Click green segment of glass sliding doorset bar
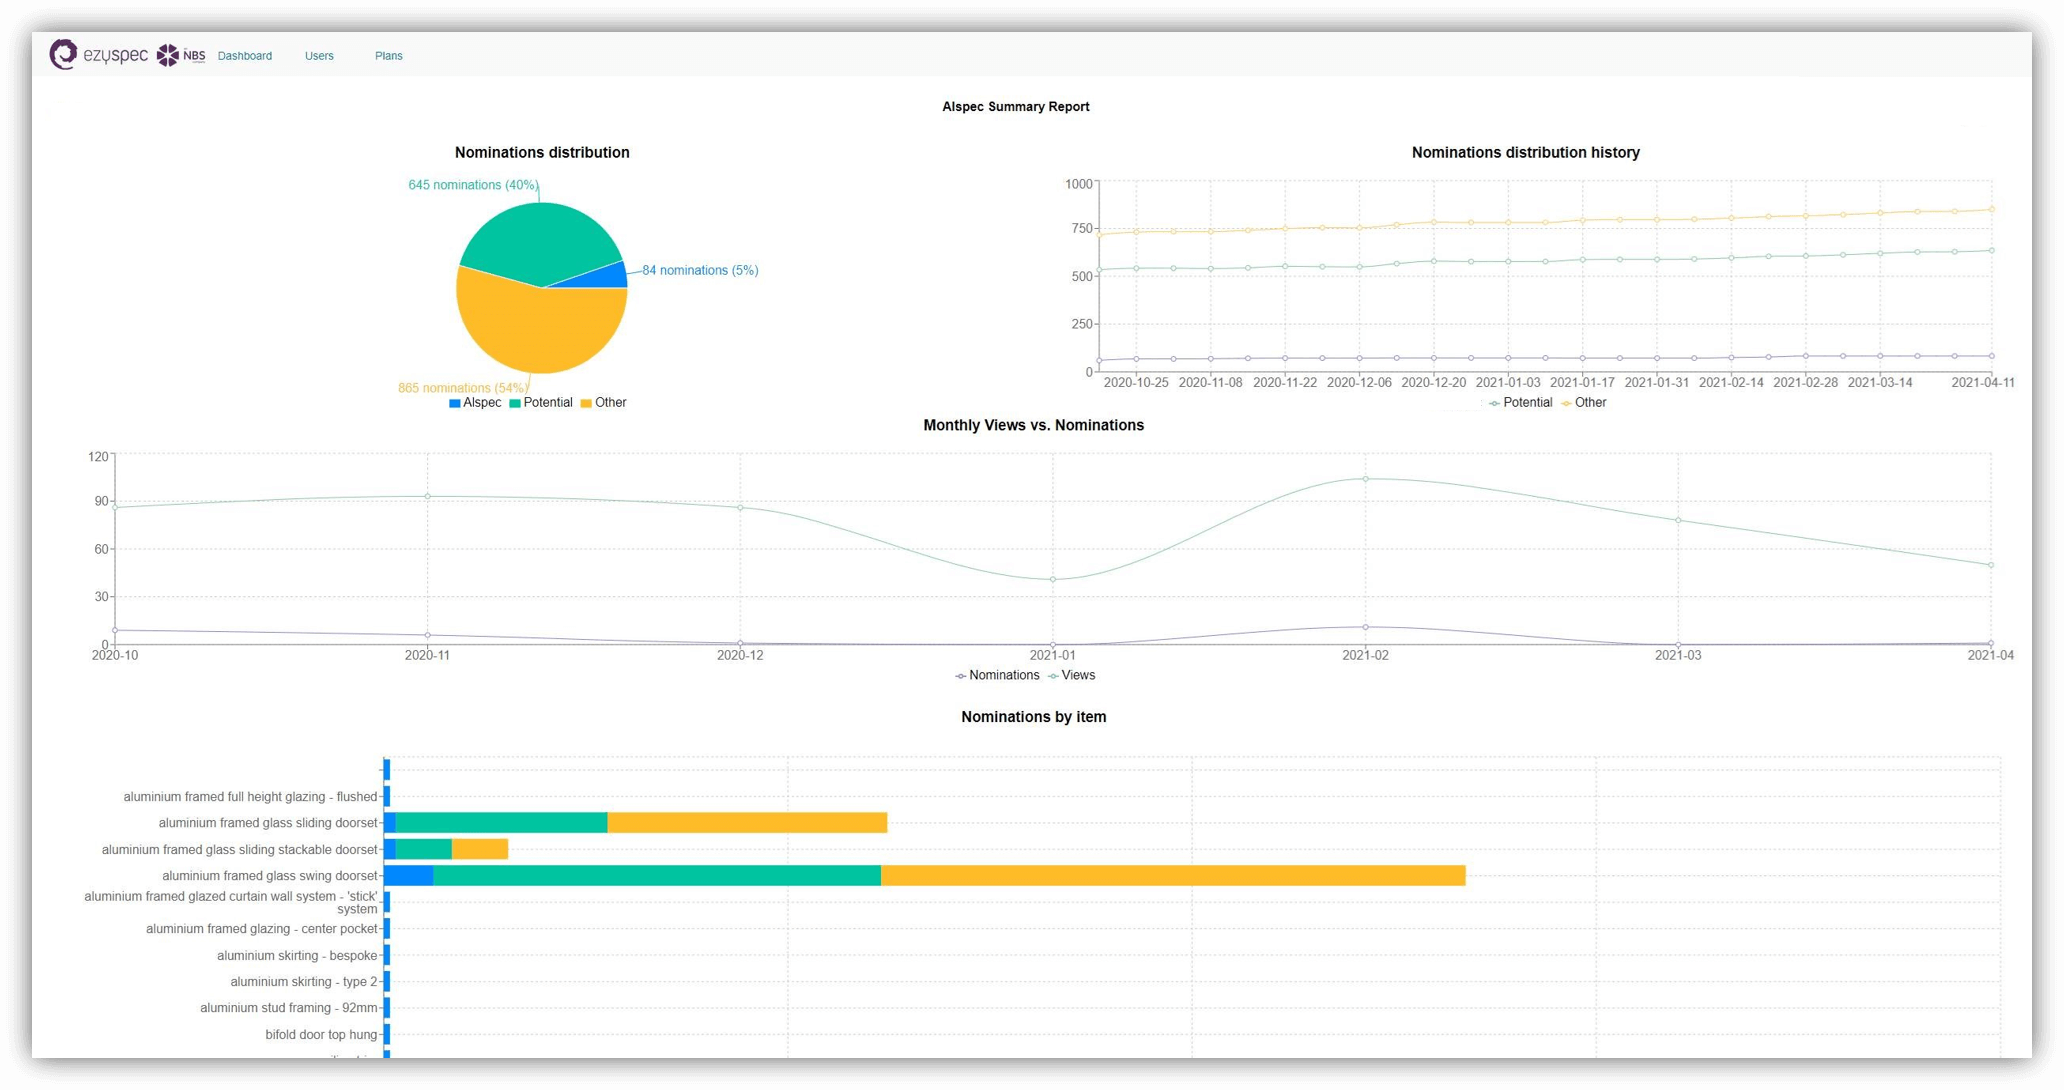Screen dimensions: 2064x1090 (502, 823)
